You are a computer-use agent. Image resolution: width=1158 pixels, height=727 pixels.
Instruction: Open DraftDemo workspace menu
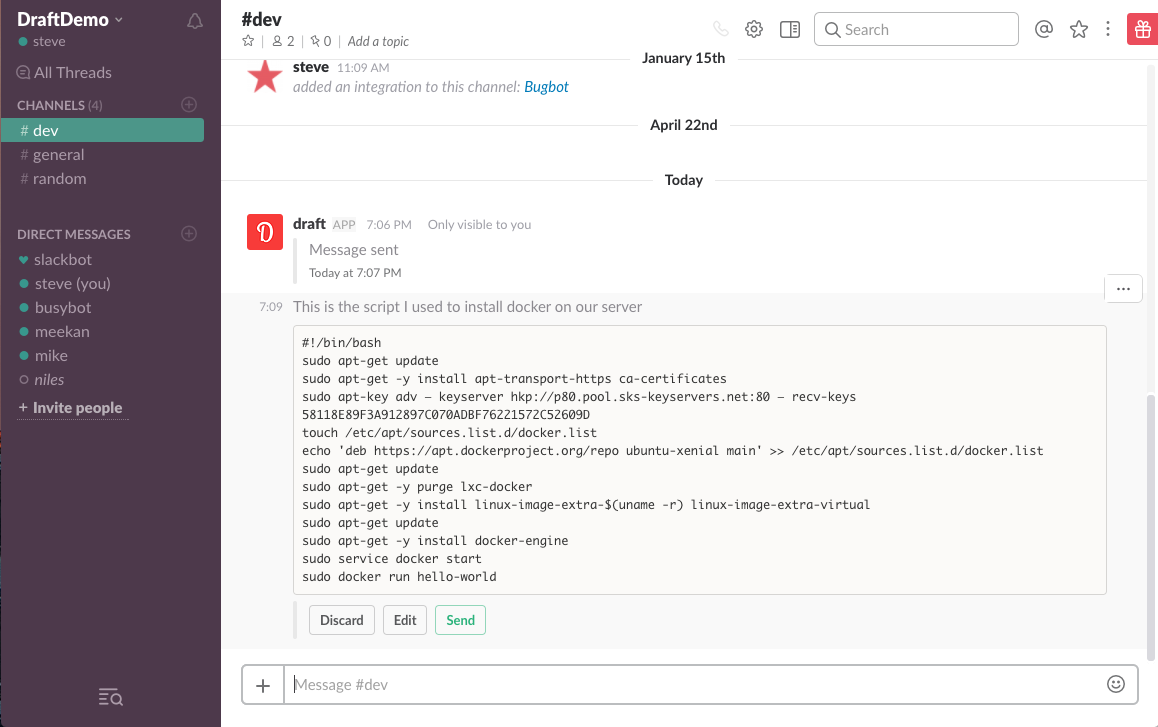pyautogui.click(x=69, y=19)
